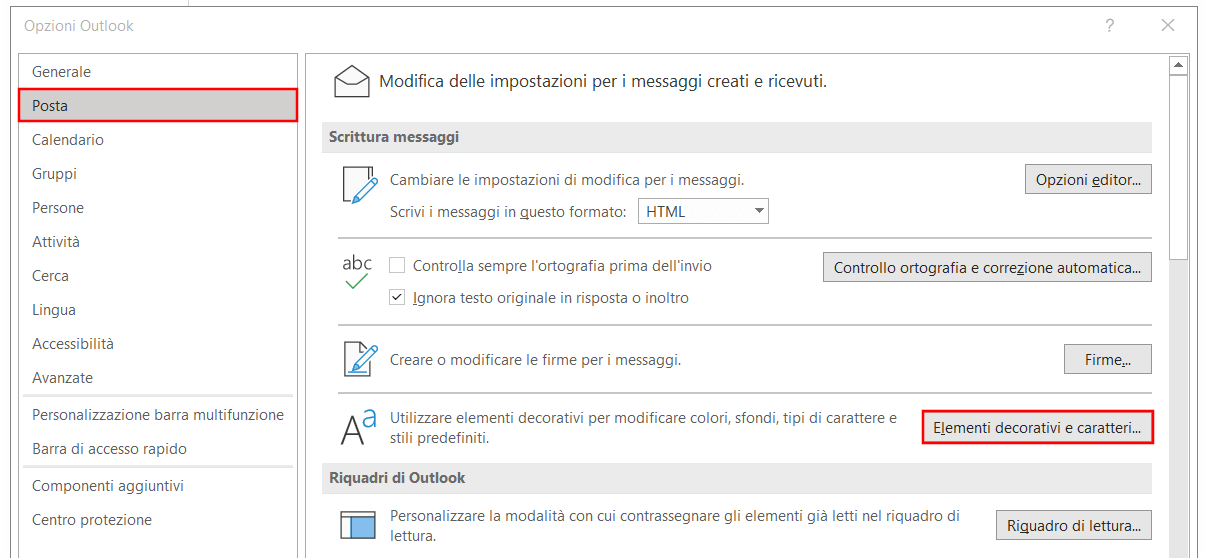Click the signature page-with-pen icon
This screenshot has width=1205, height=558.
(359, 359)
